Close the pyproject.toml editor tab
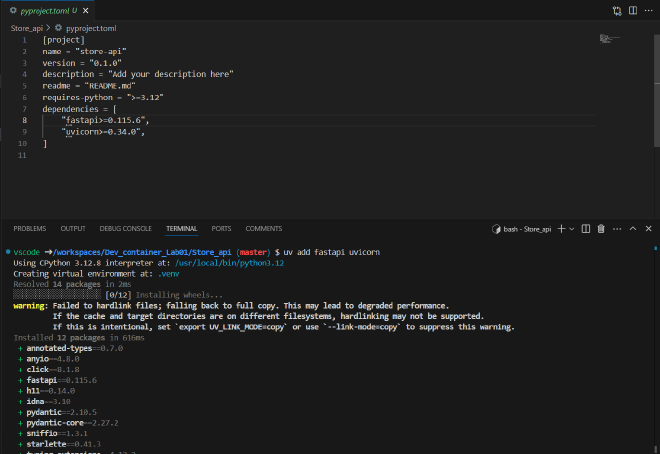The image size is (660, 454). (85, 11)
